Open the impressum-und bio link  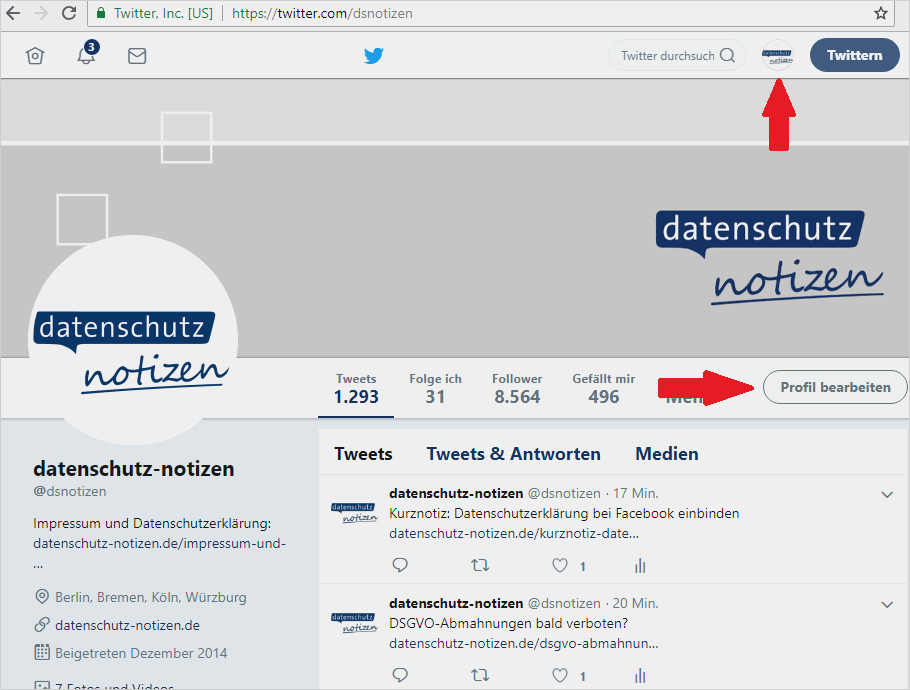tap(159, 544)
